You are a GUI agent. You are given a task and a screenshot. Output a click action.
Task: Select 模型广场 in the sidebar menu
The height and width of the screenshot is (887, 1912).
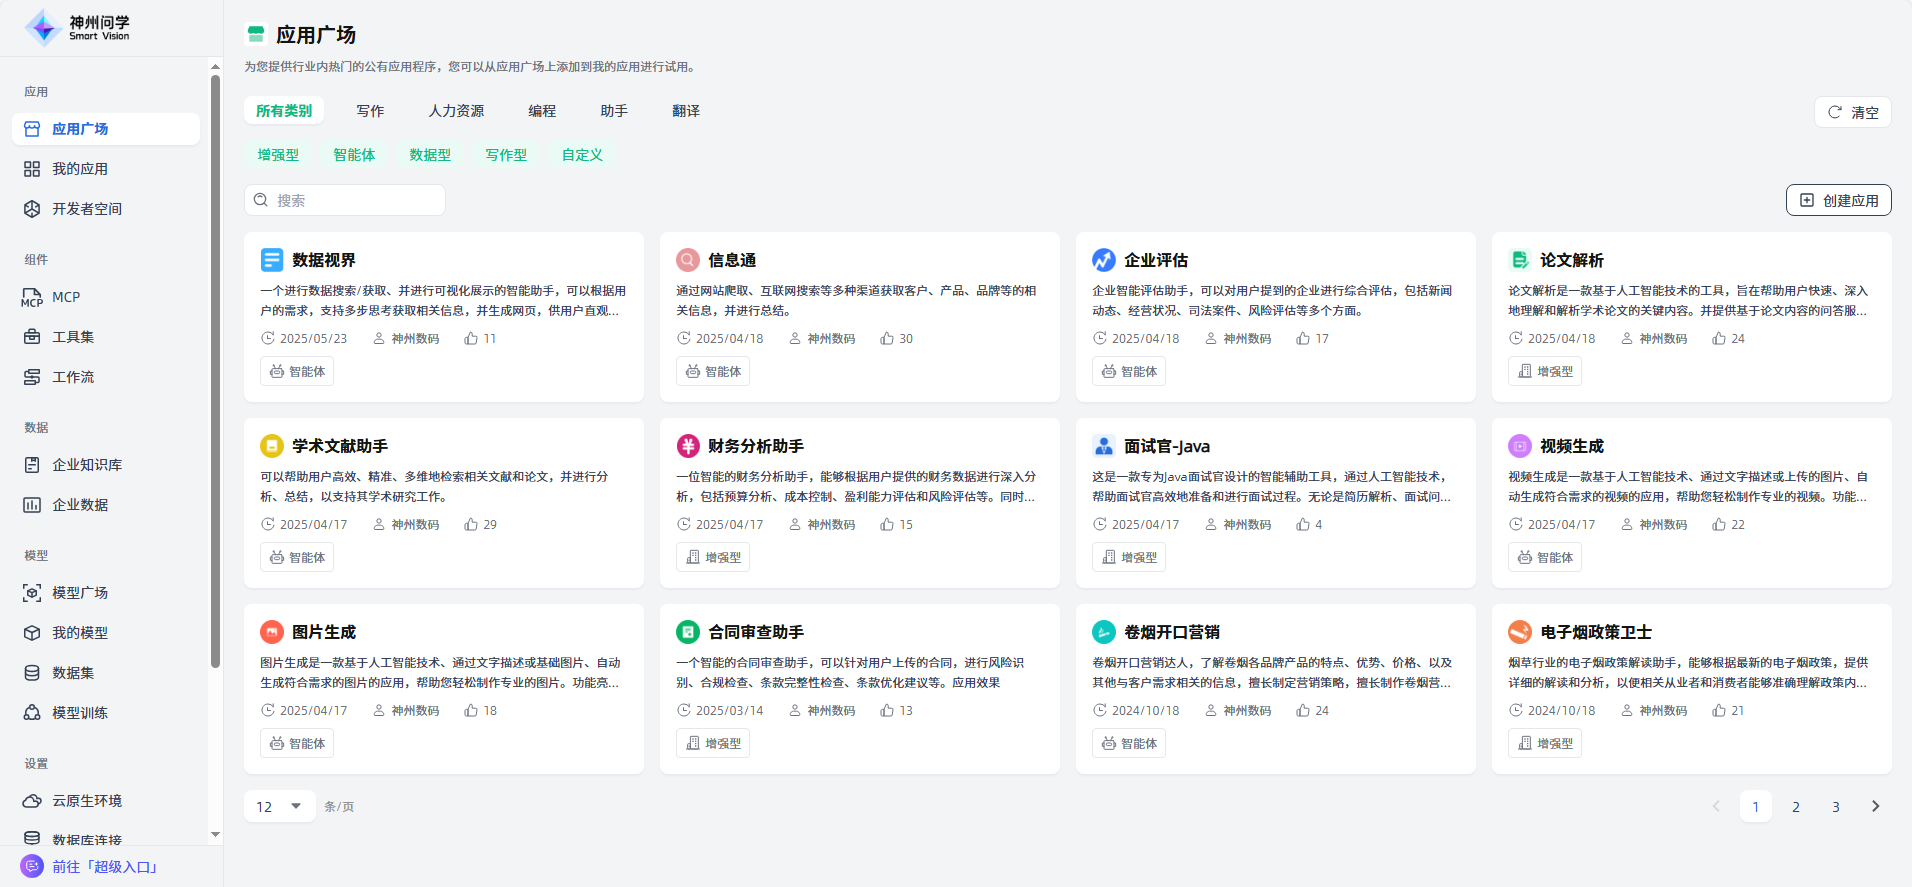click(x=80, y=593)
